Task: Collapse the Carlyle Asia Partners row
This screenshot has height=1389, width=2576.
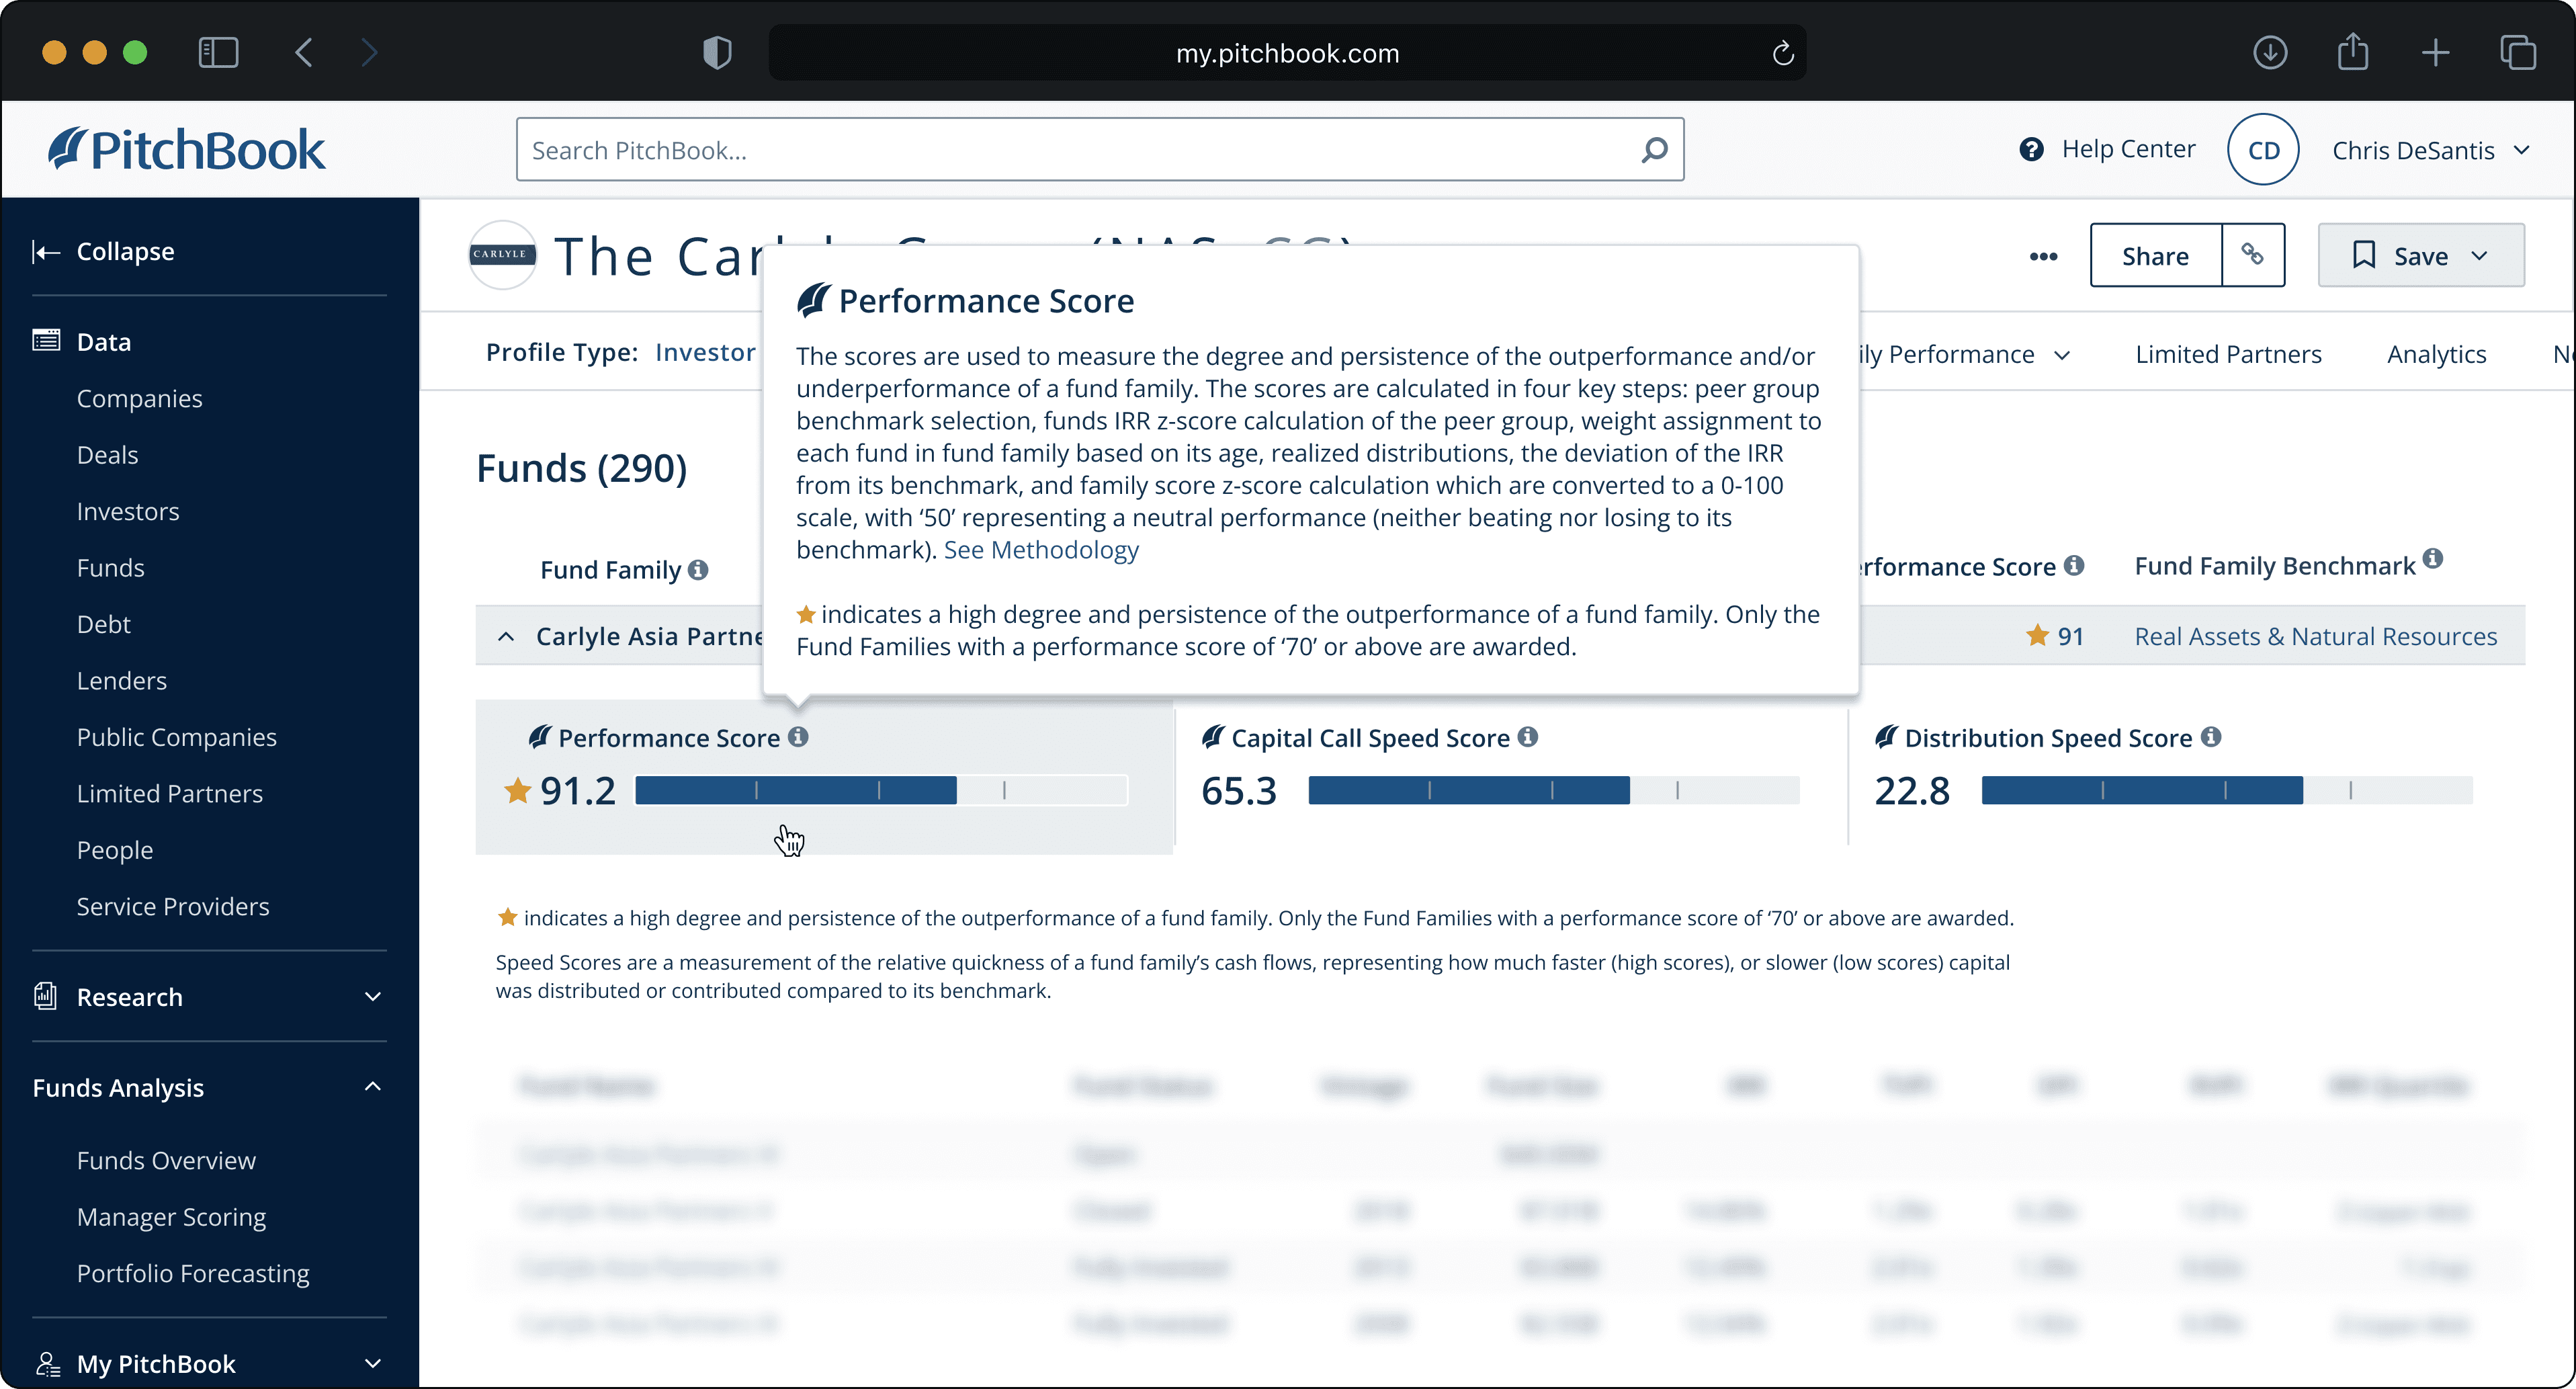Action: click(506, 636)
